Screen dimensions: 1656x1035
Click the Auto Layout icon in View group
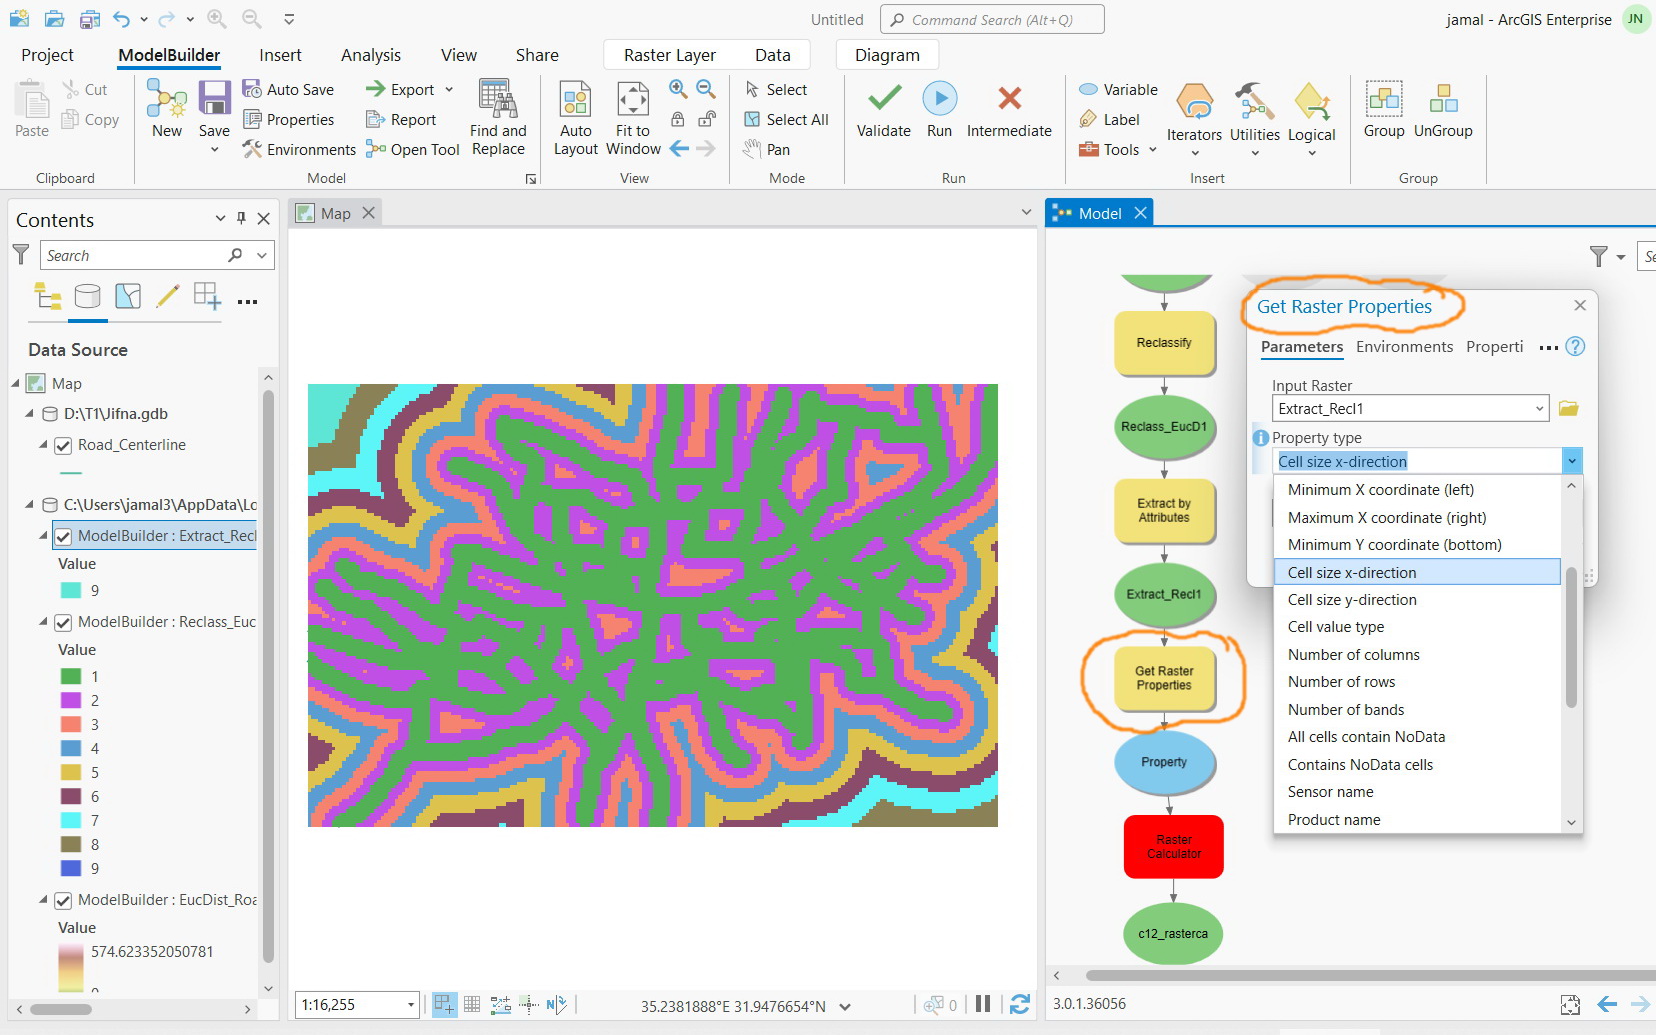pyautogui.click(x=575, y=110)
